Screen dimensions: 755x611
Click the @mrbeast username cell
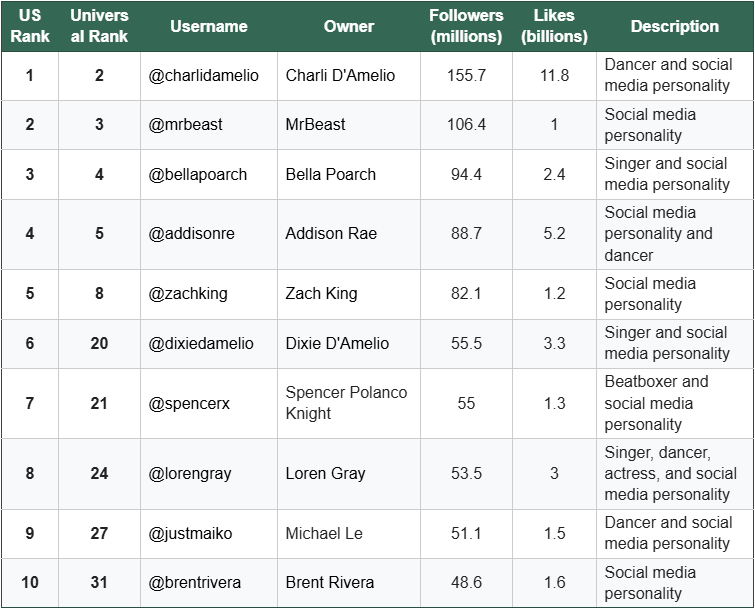click(208, 125)
